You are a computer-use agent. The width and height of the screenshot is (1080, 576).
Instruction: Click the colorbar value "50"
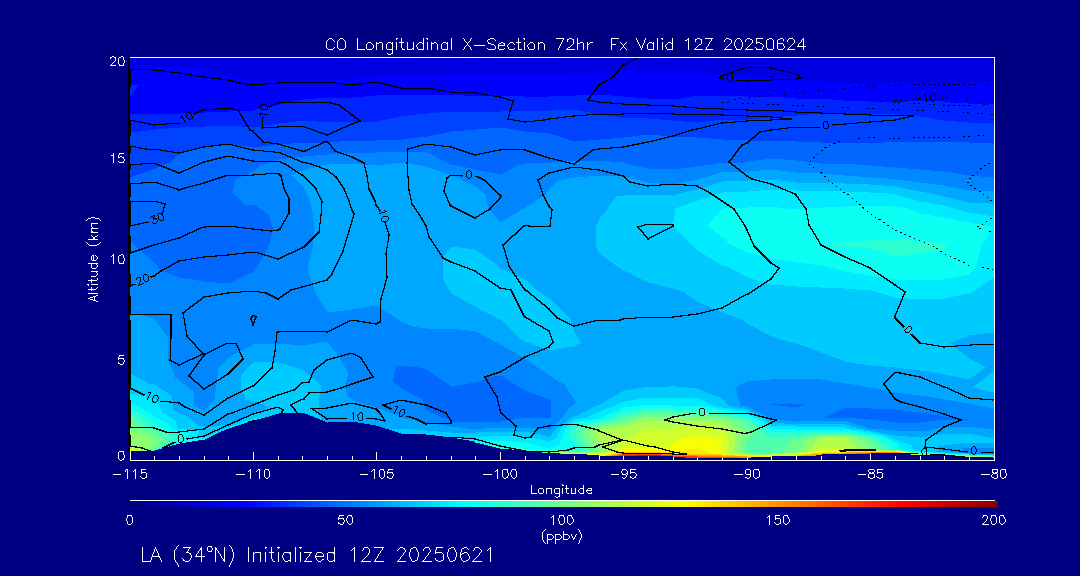(x=346, y=520)
